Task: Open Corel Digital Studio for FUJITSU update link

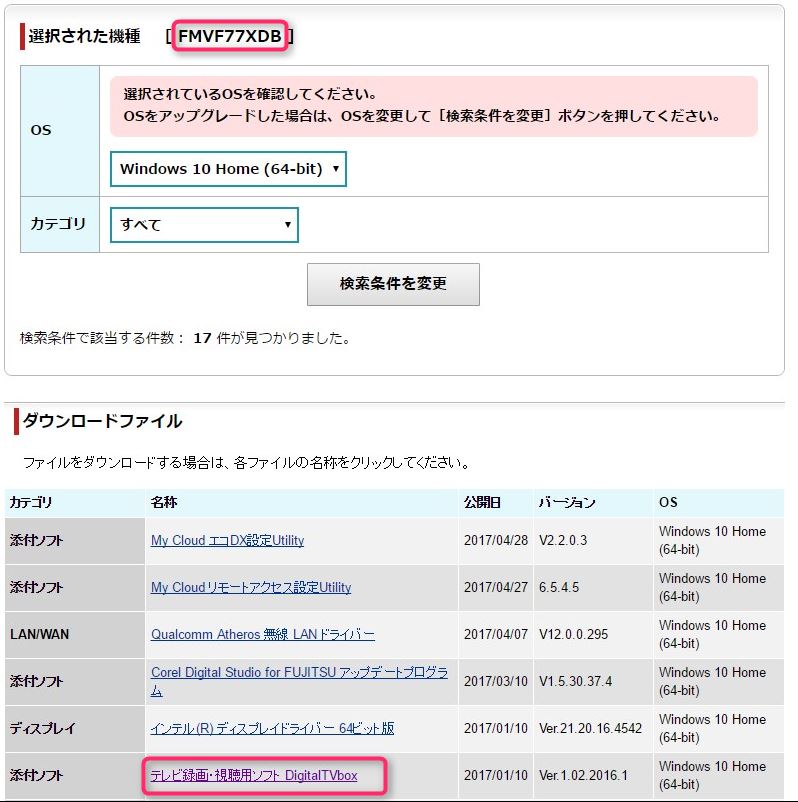Action: [x=299, y=681]
